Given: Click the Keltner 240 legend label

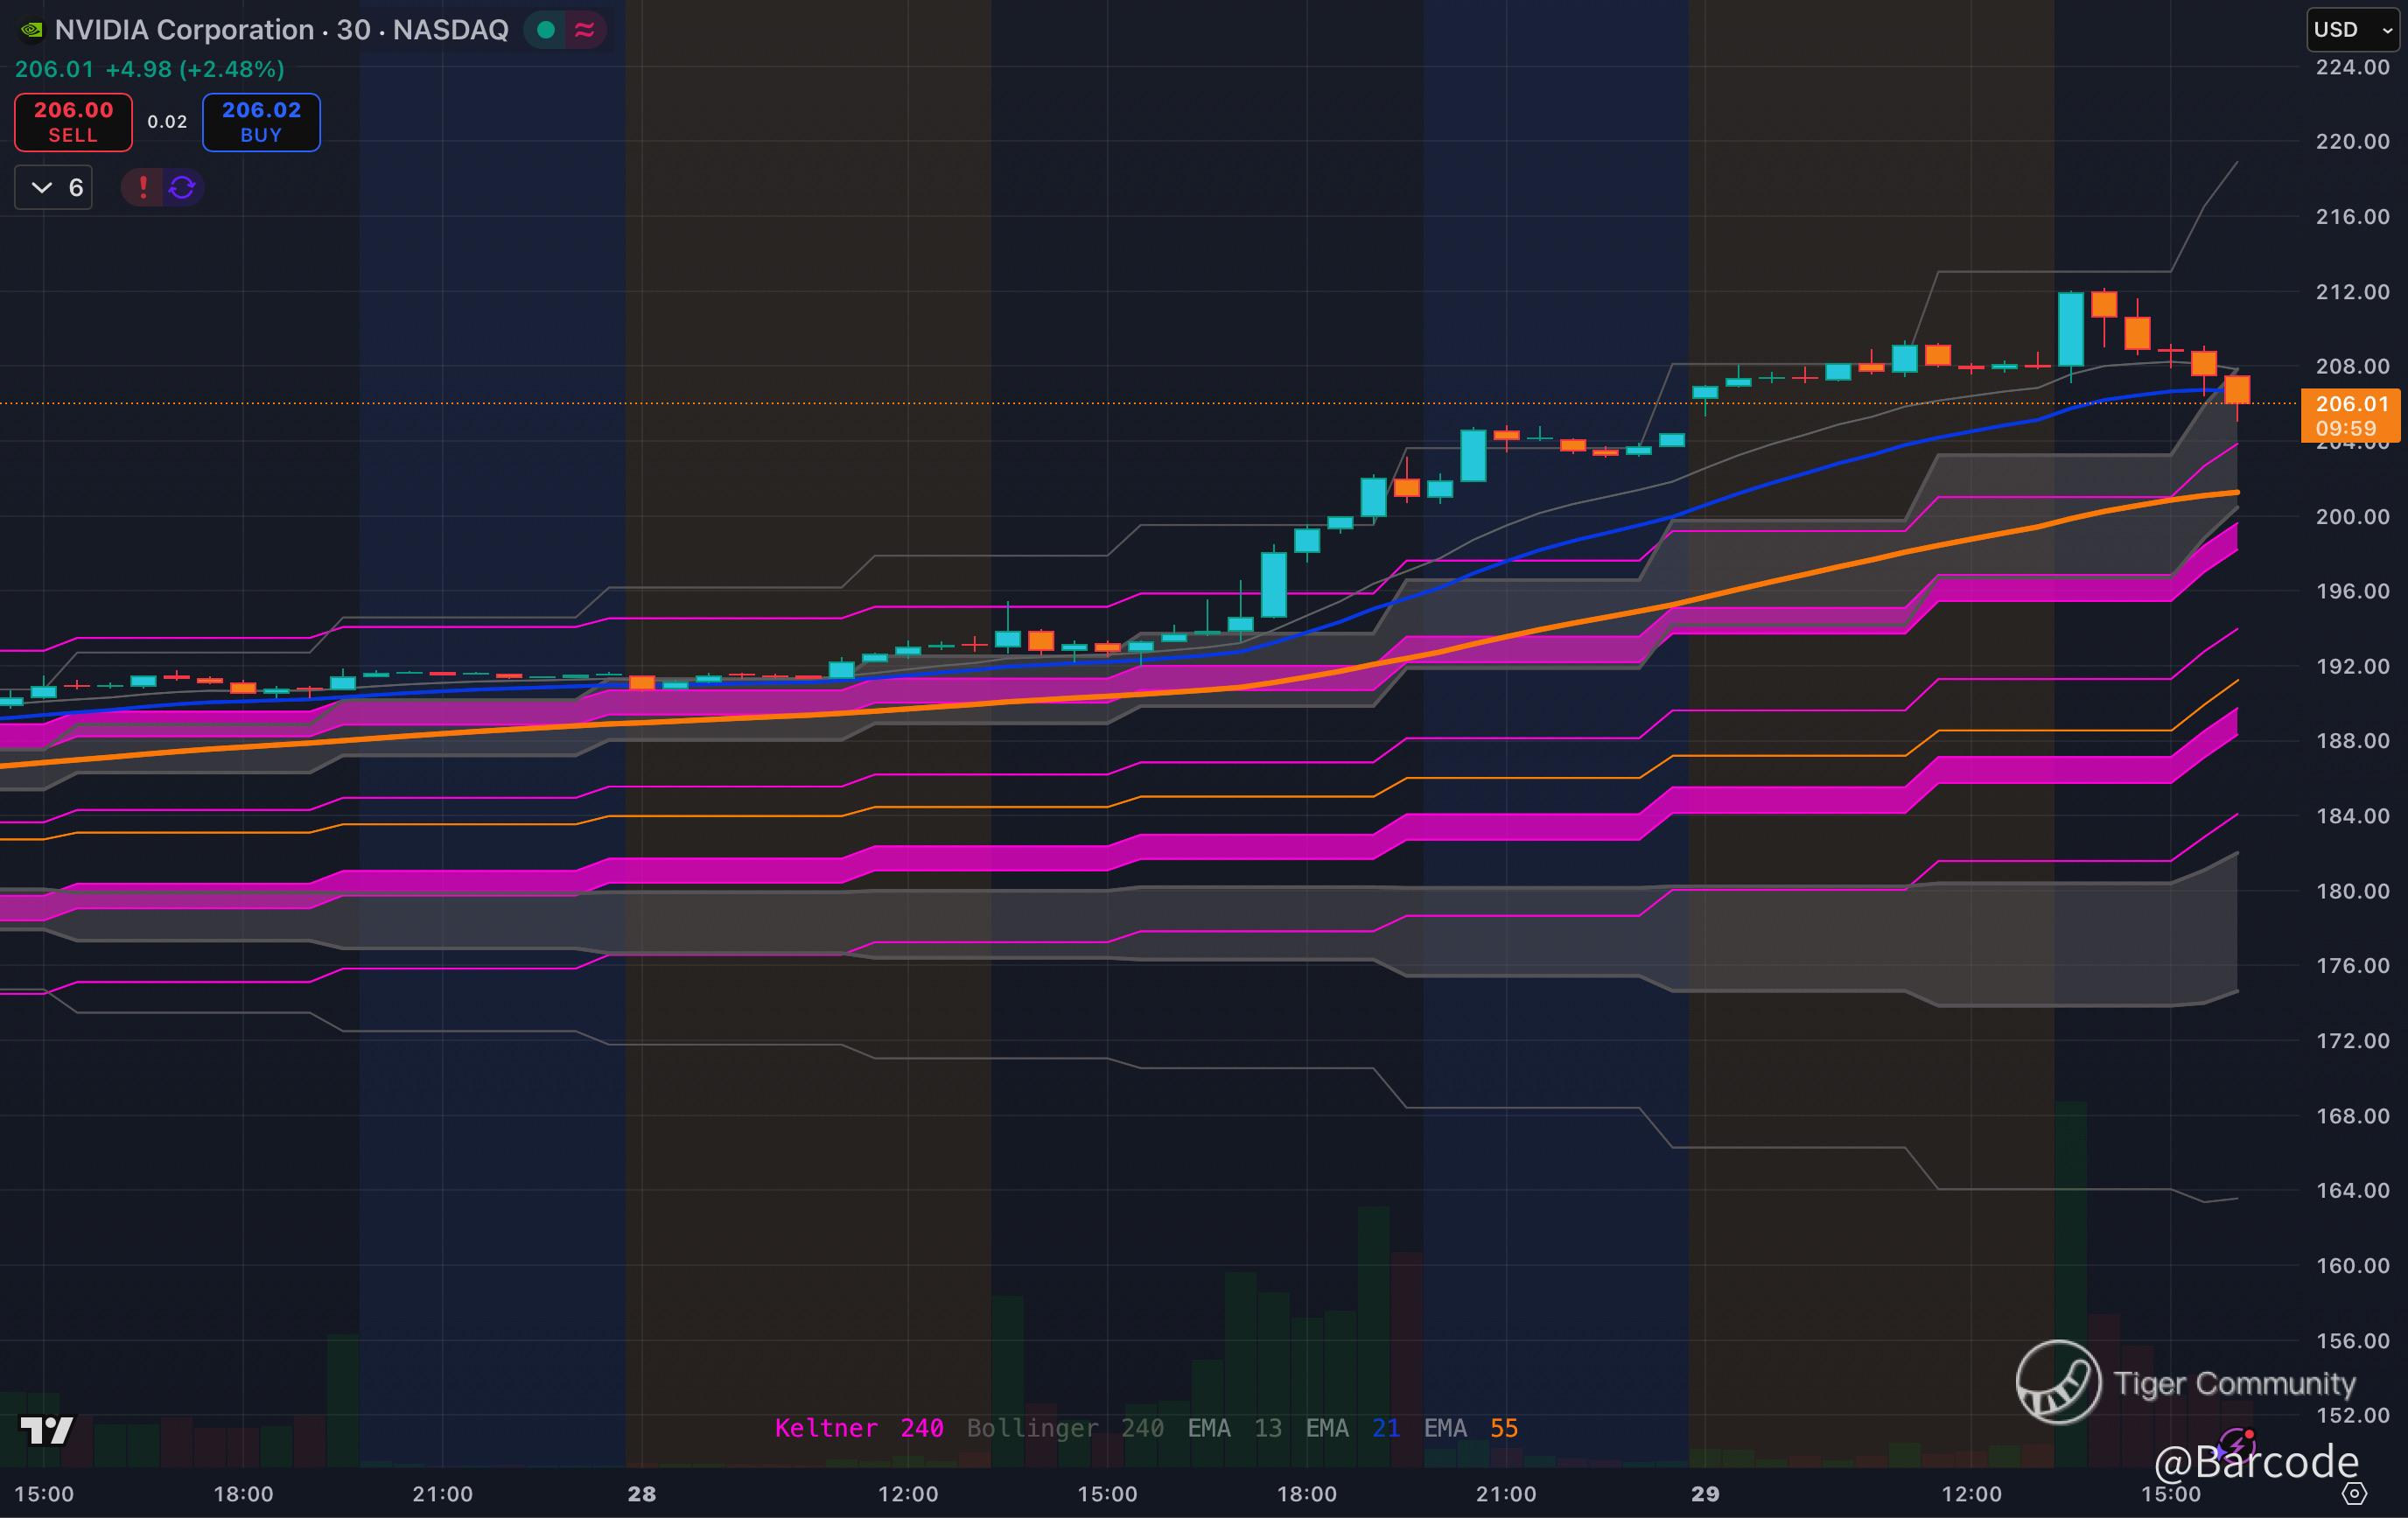Looking at the screenshot, I should tap(858, 1428).
